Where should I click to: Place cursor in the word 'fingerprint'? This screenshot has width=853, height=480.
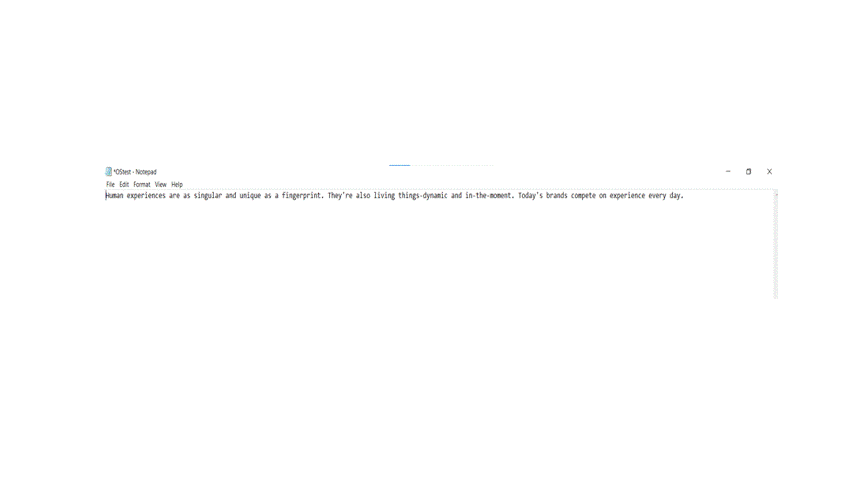tap(302, 195)
